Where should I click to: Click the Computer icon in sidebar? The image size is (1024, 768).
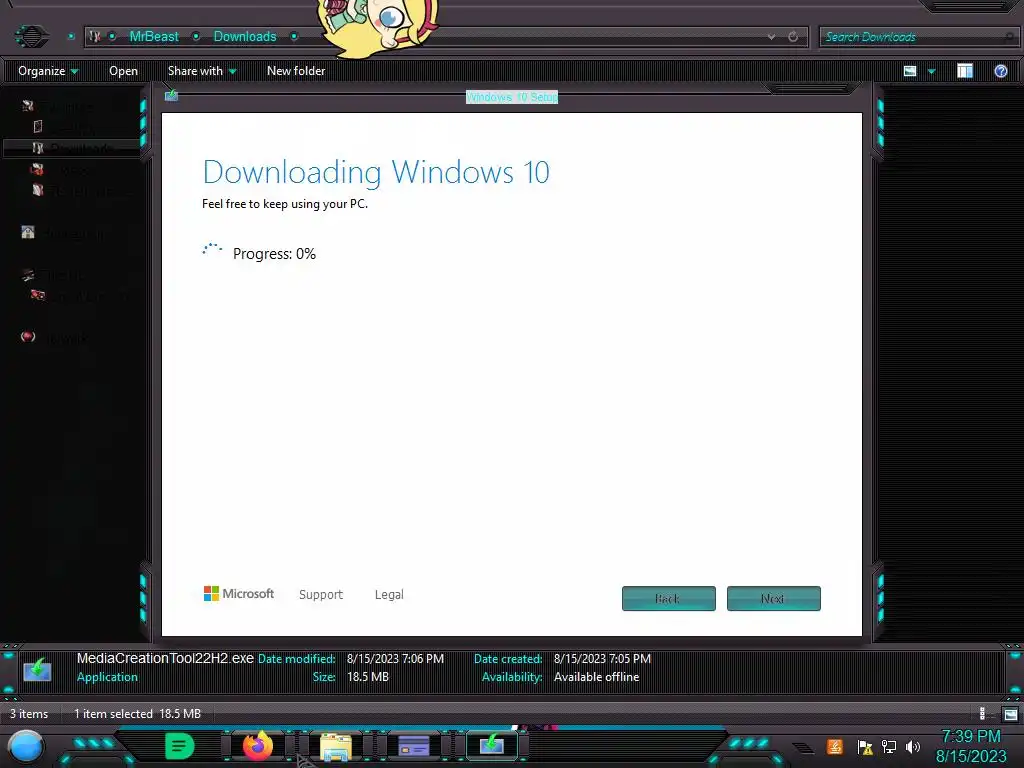click(x=28, y=274)
